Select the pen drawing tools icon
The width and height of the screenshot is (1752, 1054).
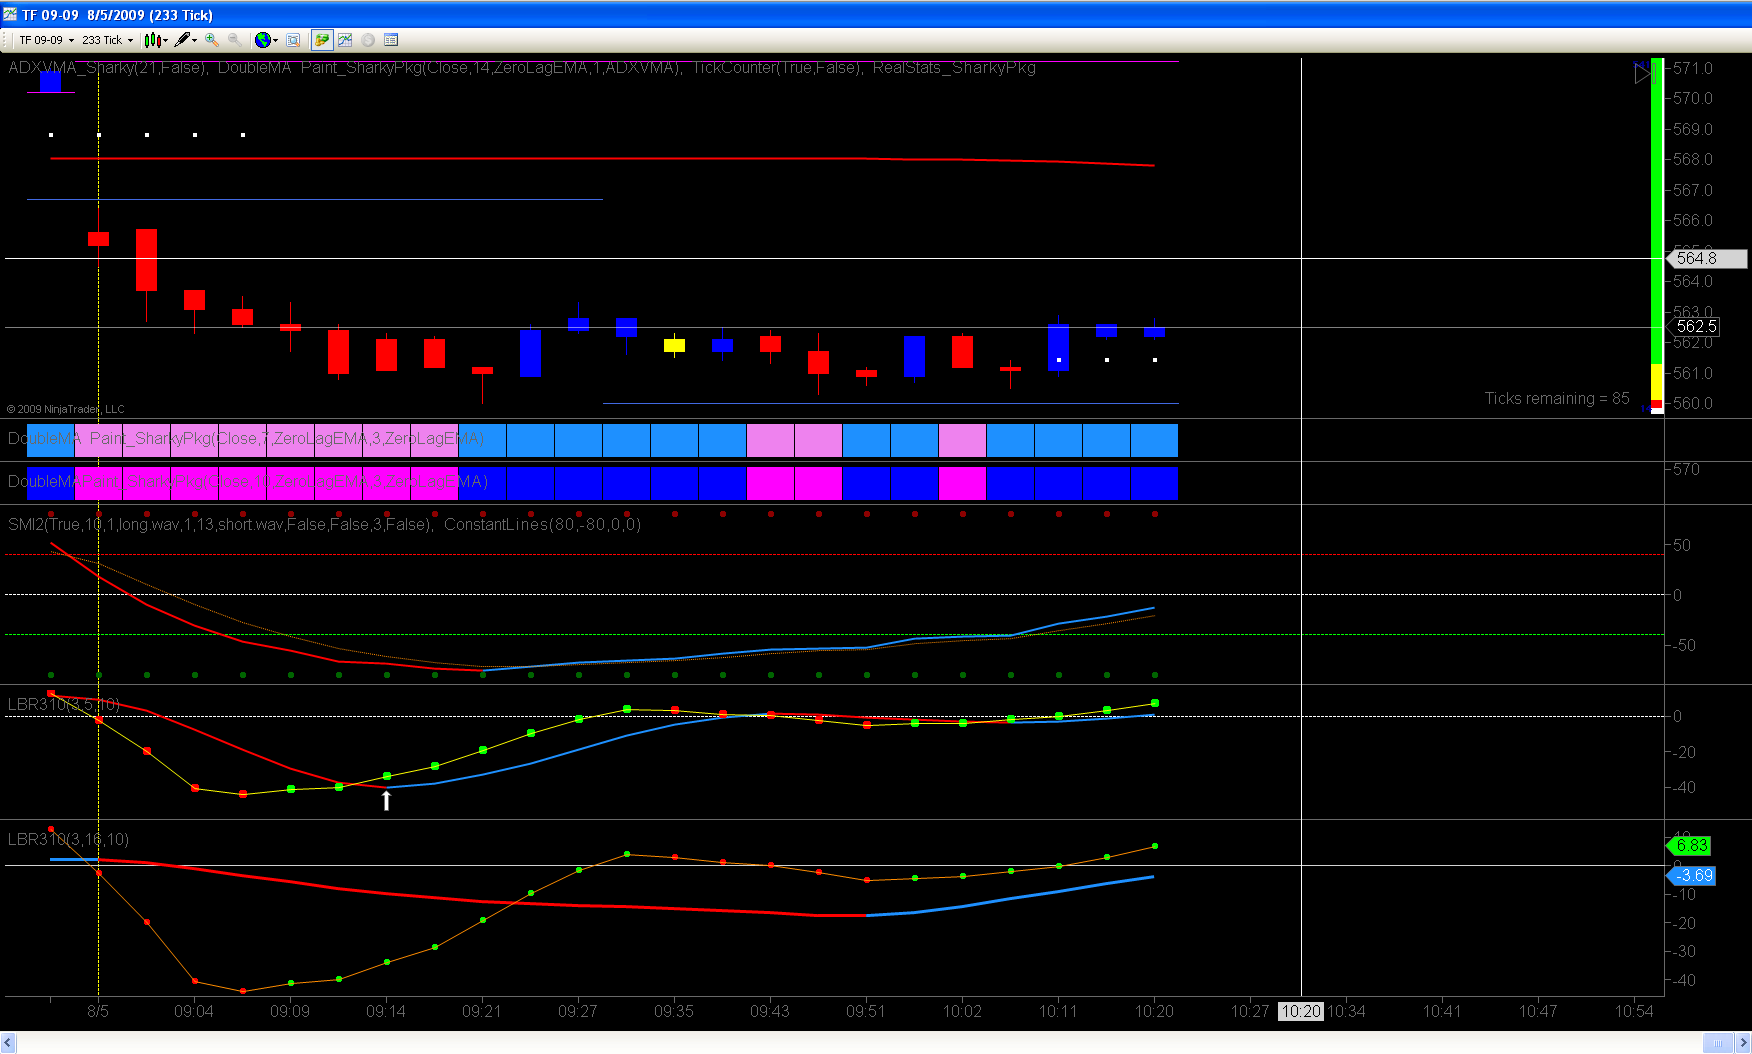(182, 40)
